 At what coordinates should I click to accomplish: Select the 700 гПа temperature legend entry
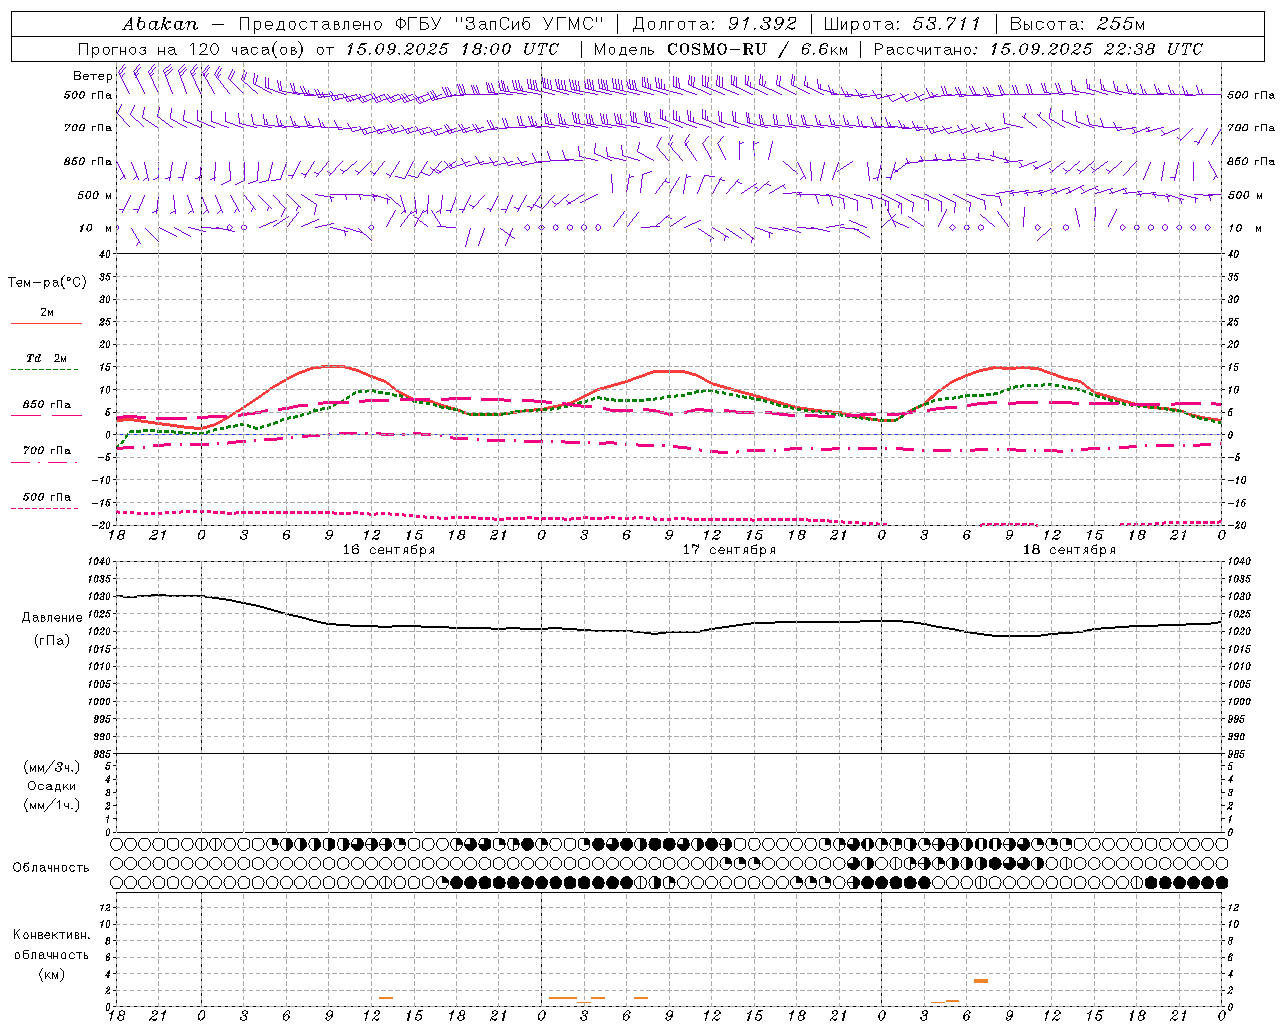[47, 451]
